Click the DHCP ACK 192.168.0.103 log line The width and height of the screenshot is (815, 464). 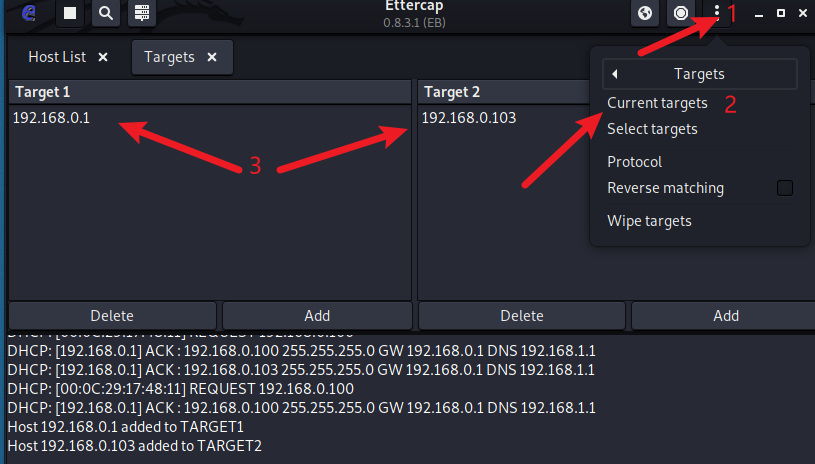(x=301, y=369)
